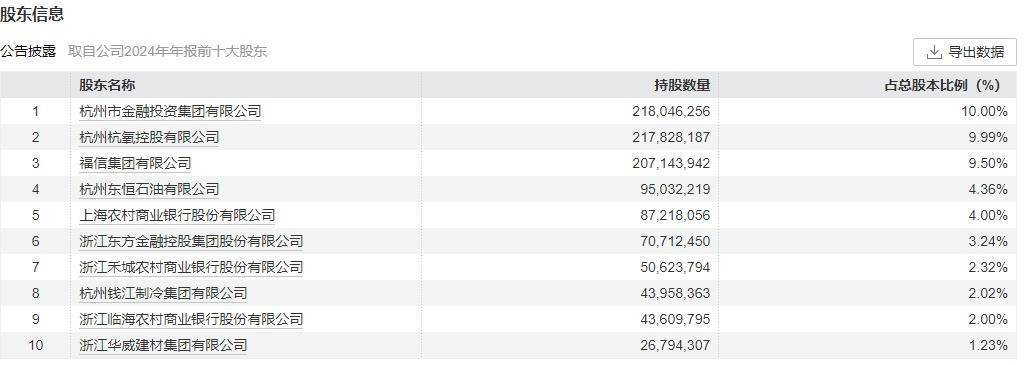Select row number 10 cell
The image size is (1029, 365).
[35, 345]
